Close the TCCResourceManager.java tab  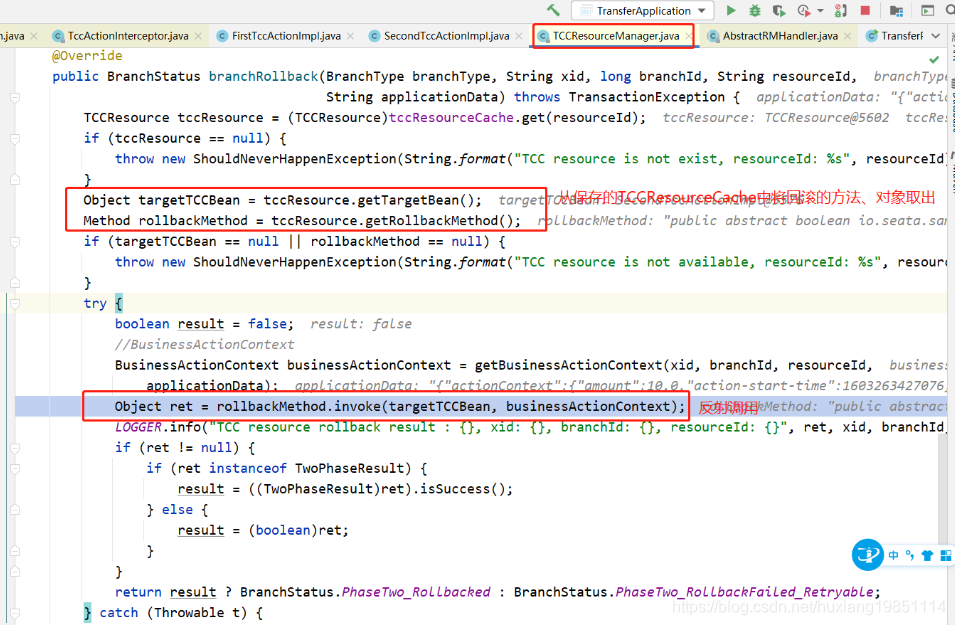point(688,36)
